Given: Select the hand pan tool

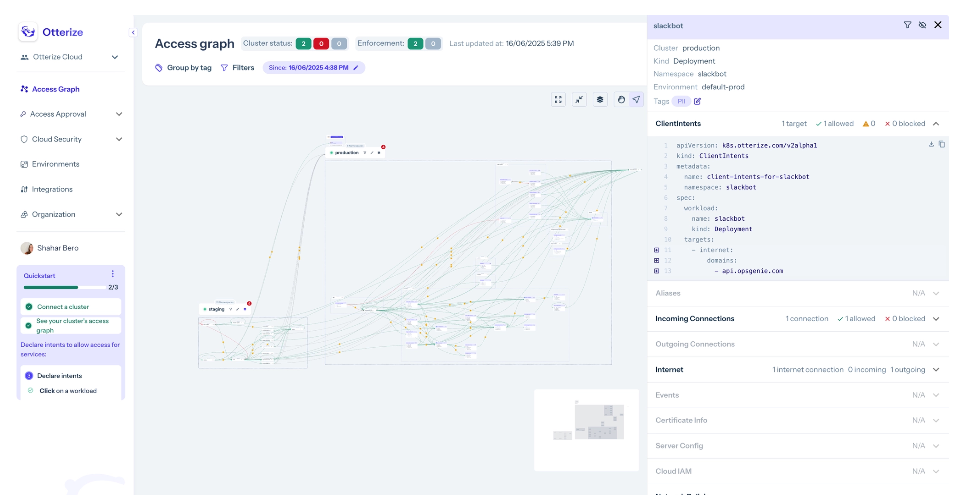Looking at the screenshot, I should pos(621,99).
